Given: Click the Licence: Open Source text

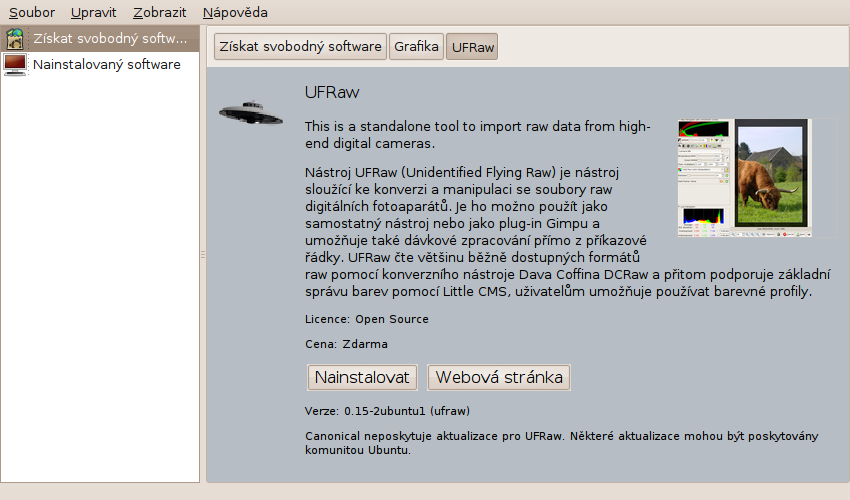Looking at the screenshot, I should pyautogui.click(x=366, y=319).
